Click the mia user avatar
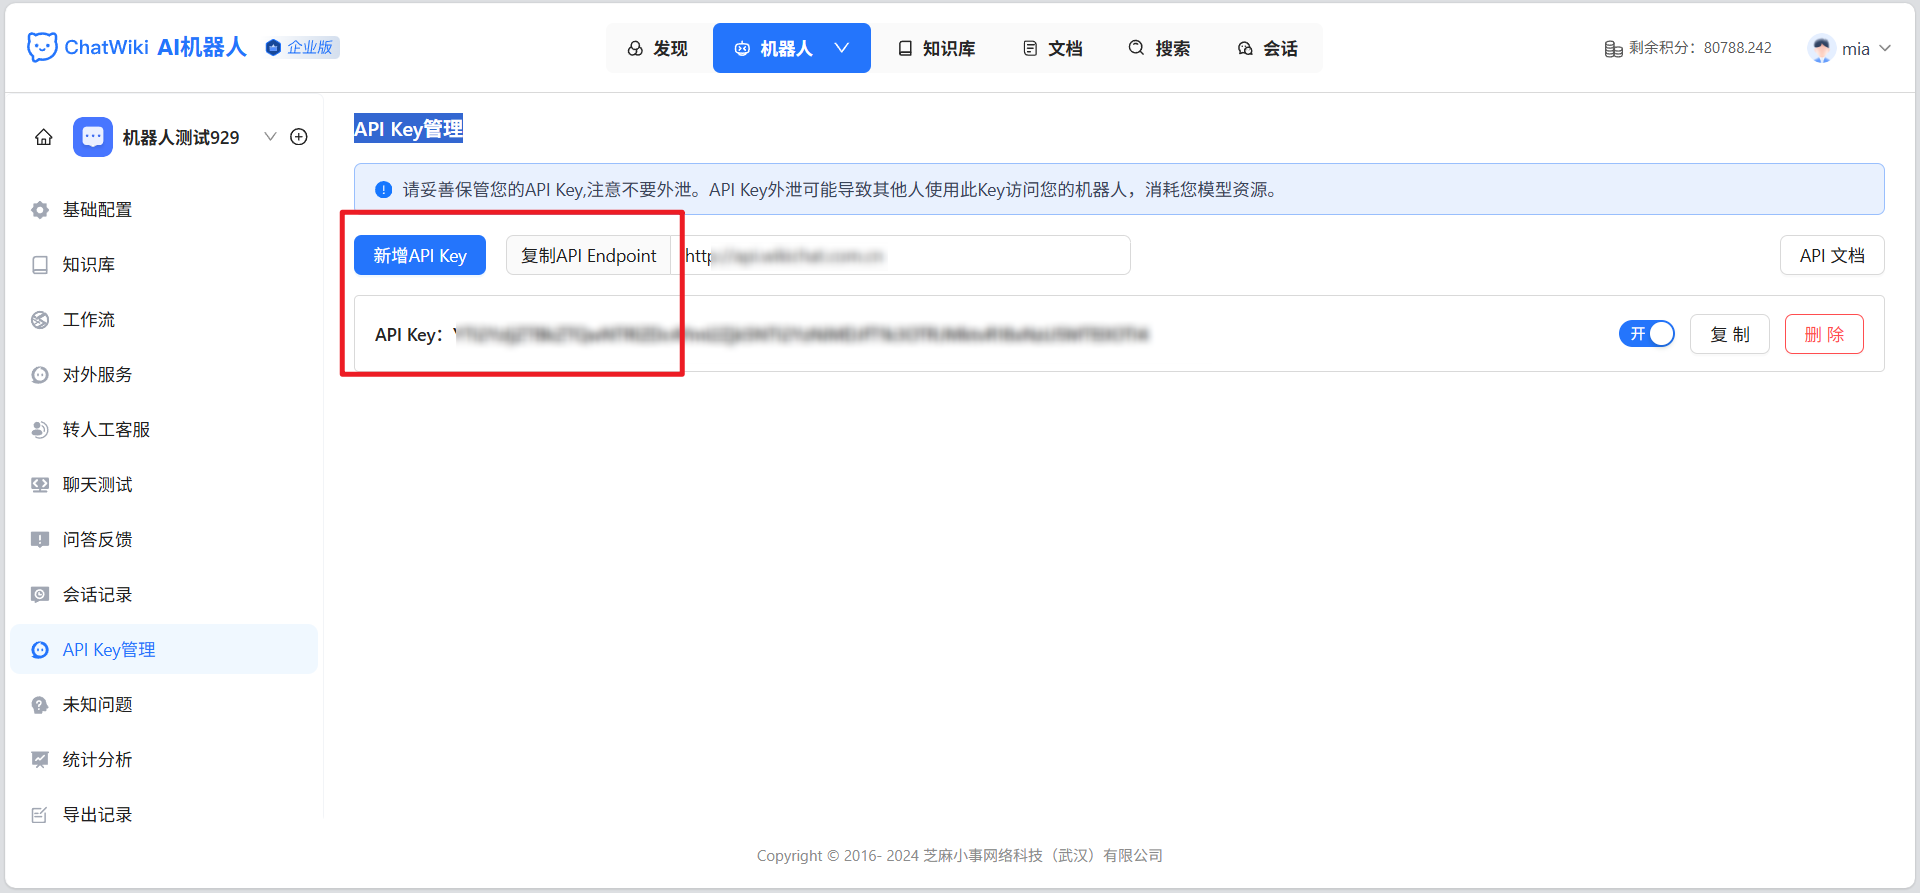Screen dimensions: 1920x893 1822,48
